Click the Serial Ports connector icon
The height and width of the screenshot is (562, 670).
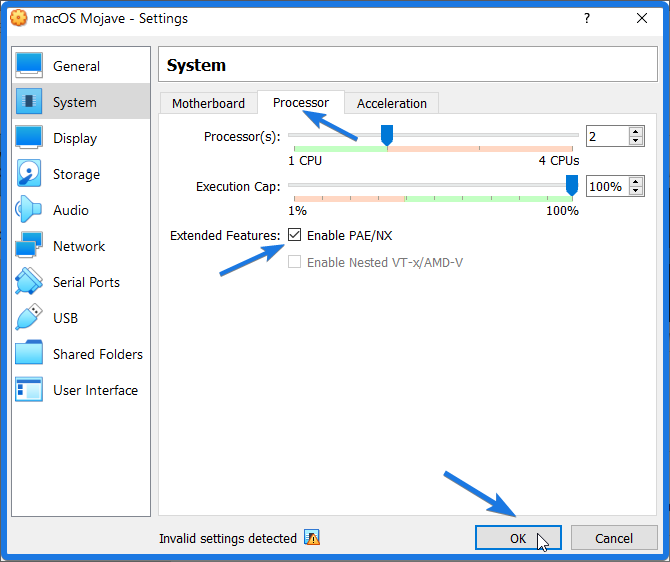tap(29, 281)
